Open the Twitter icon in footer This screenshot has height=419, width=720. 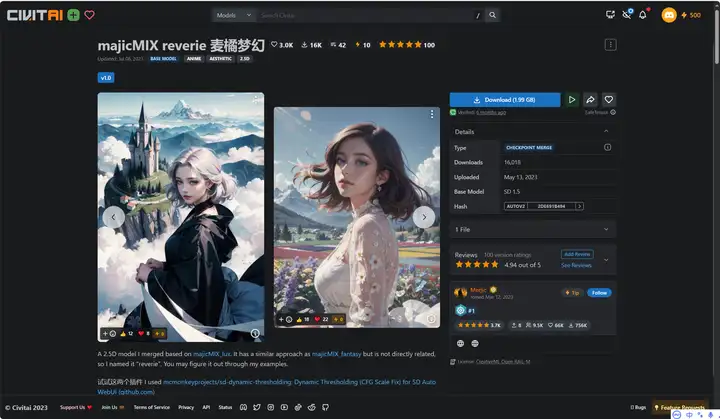pyautogui.click(x=257, y=408)
